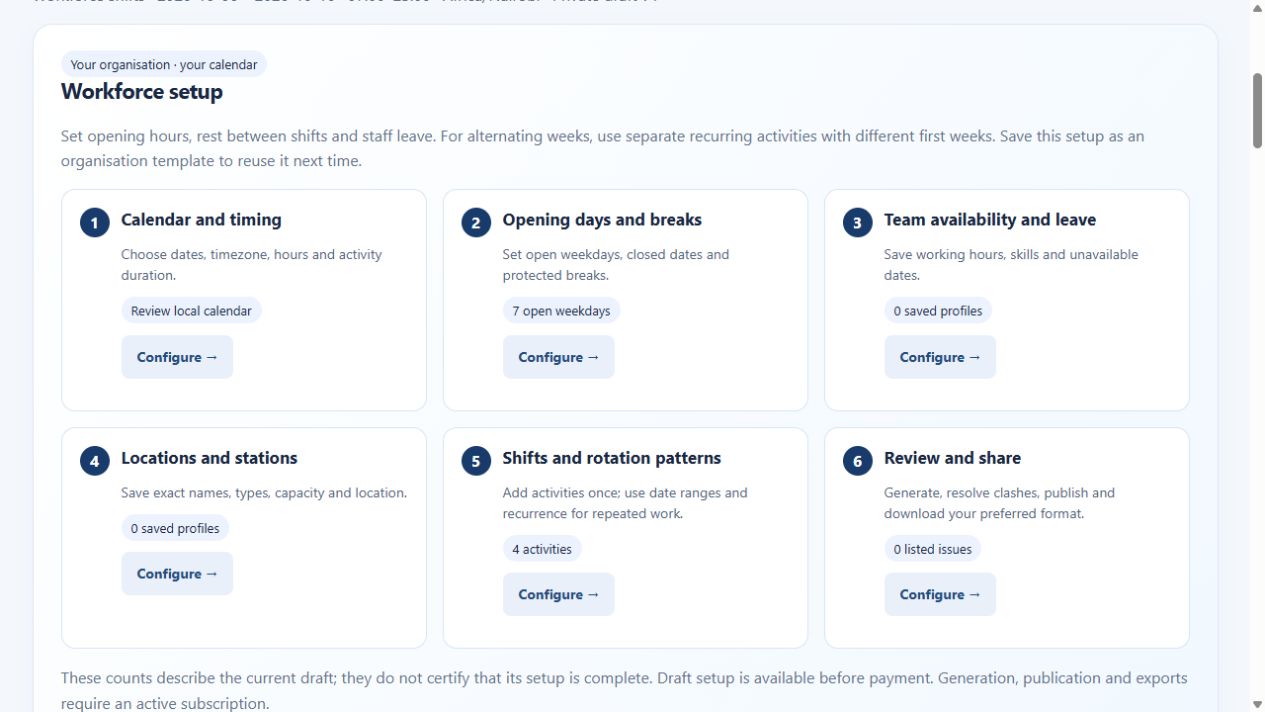Click the '4 activities' chip
This screenshot has height=712, width=1265.
pos(542,549)
